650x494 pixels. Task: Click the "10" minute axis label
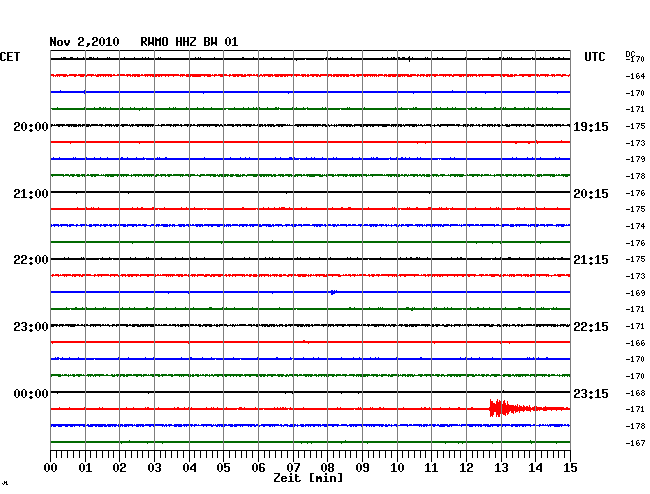coord(397,468)
